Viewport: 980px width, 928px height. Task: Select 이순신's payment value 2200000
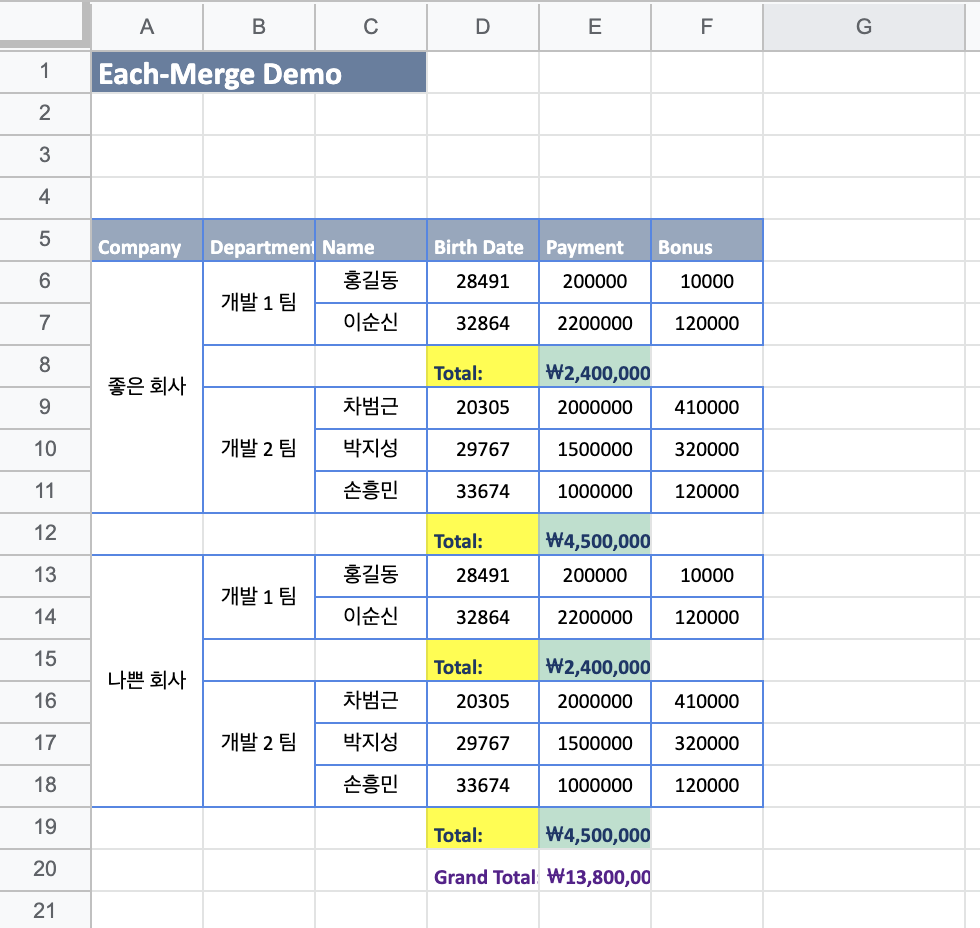(594, 323)
